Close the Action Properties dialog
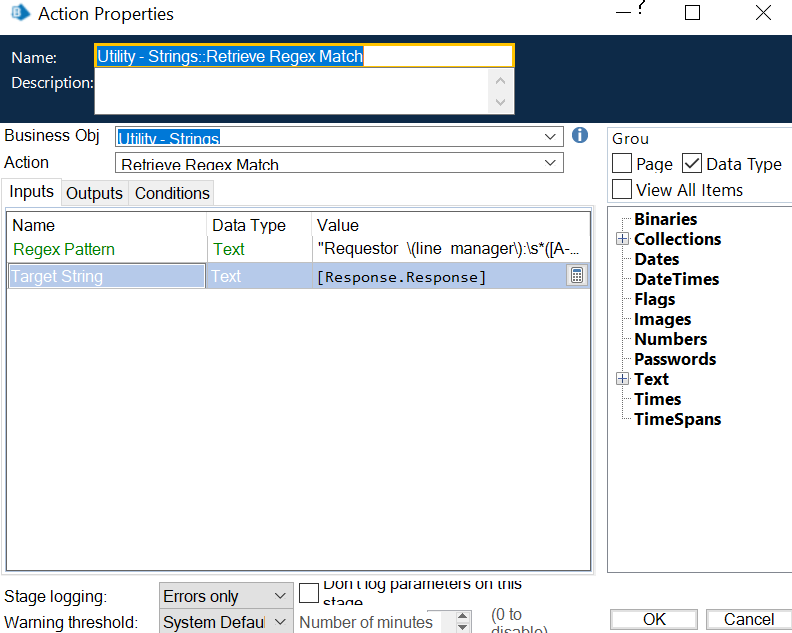This screenshot has height=633, width=792. (x=762, y=13)
